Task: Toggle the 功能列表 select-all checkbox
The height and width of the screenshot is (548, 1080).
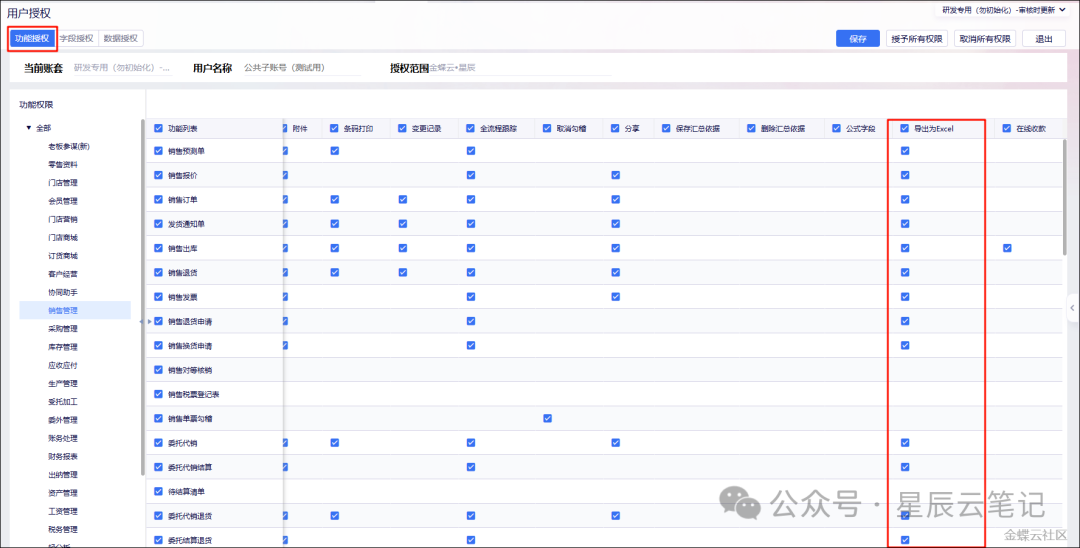Action: click(x=158, y=128)
